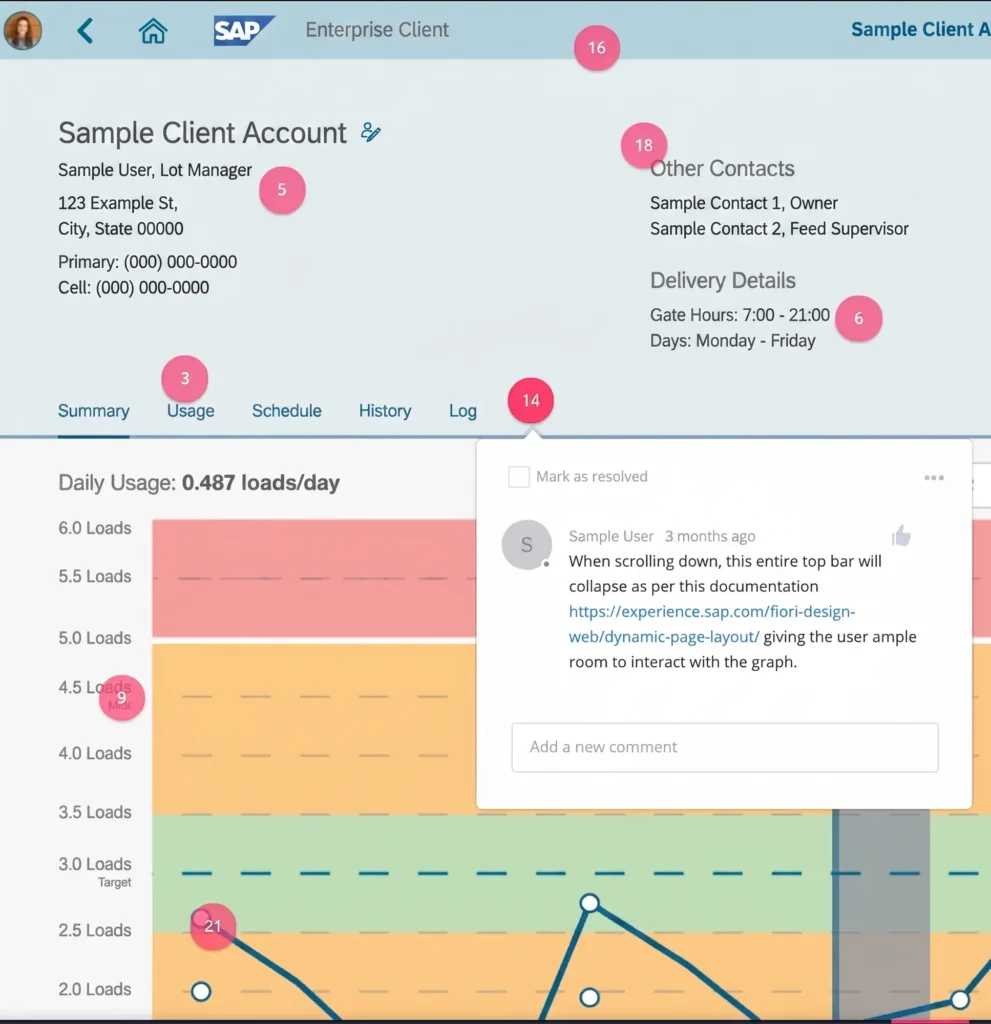Image resolution: width=991 pixels, height=1024 pixels.
Task: Click the '123 Example St,' address line
Action: pos(118,203)
